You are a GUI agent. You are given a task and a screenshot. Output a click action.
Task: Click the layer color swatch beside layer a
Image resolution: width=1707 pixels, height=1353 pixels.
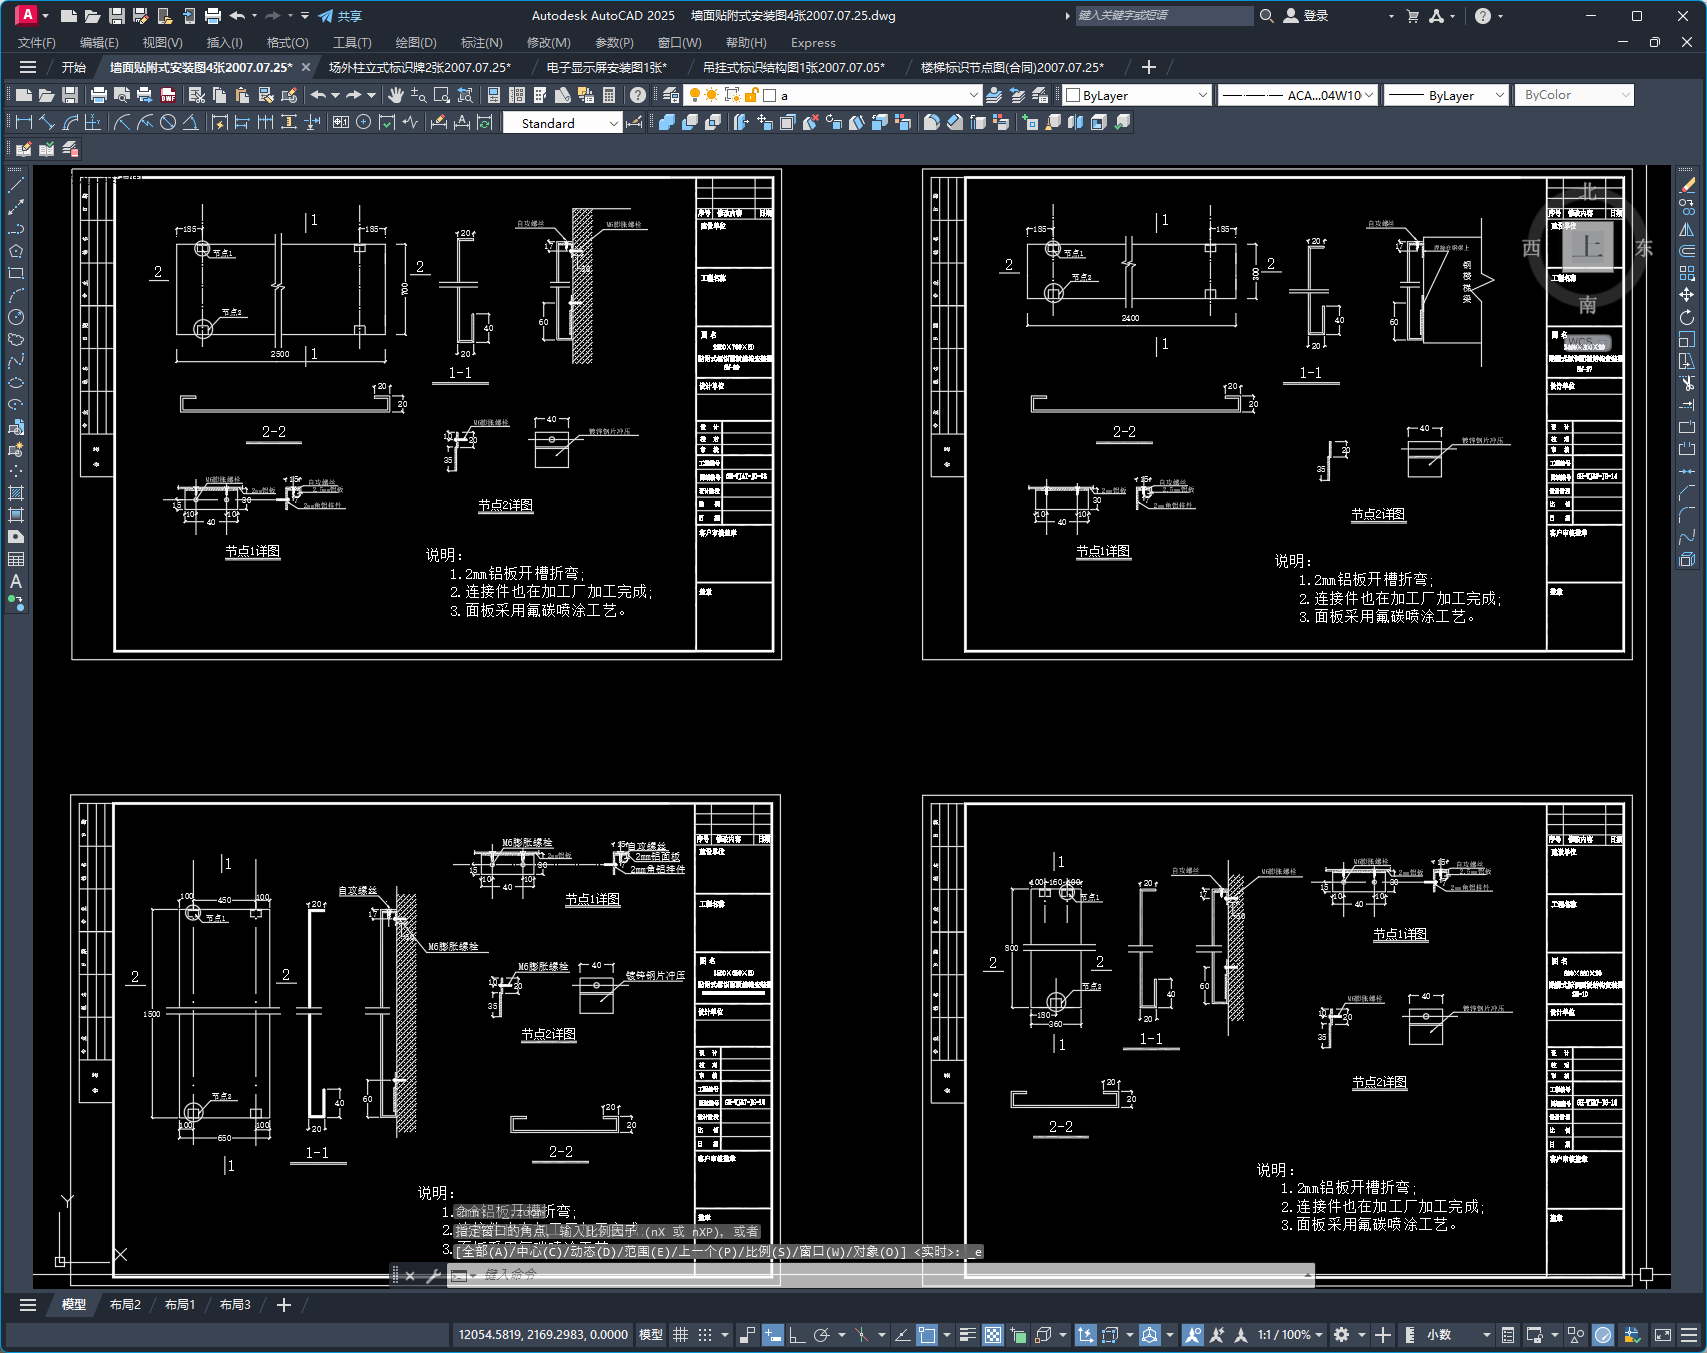769,95
